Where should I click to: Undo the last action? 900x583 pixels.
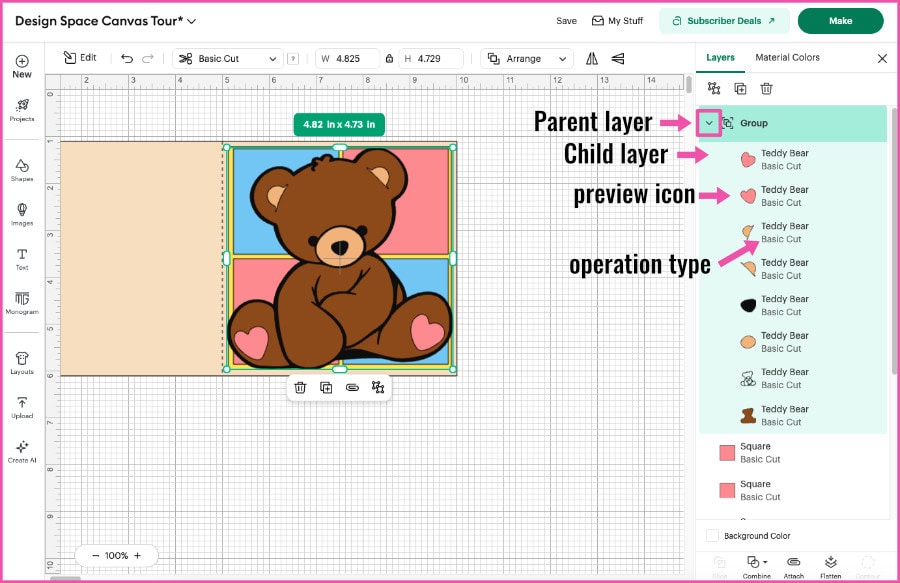(127, 59)
